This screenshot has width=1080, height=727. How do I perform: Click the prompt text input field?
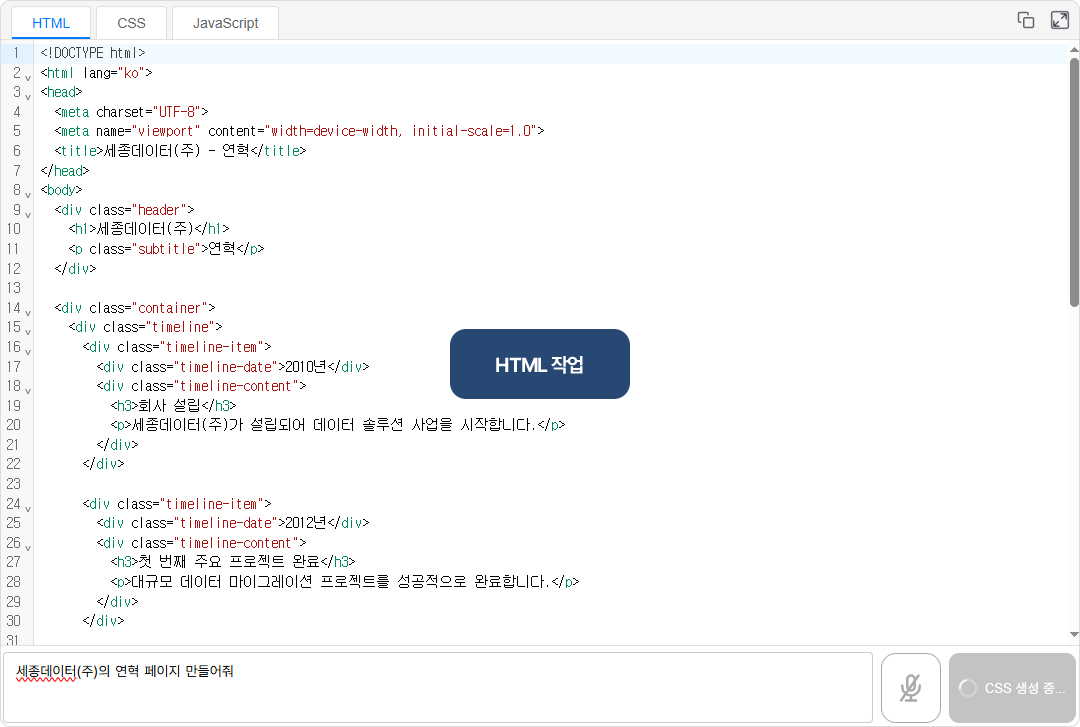click(437, 688)
